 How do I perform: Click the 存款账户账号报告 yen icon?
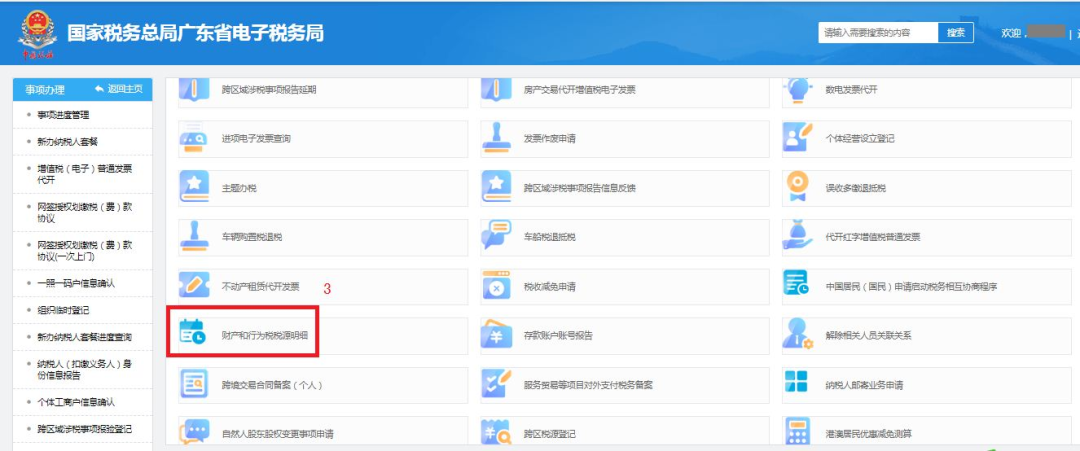(496, 335)
